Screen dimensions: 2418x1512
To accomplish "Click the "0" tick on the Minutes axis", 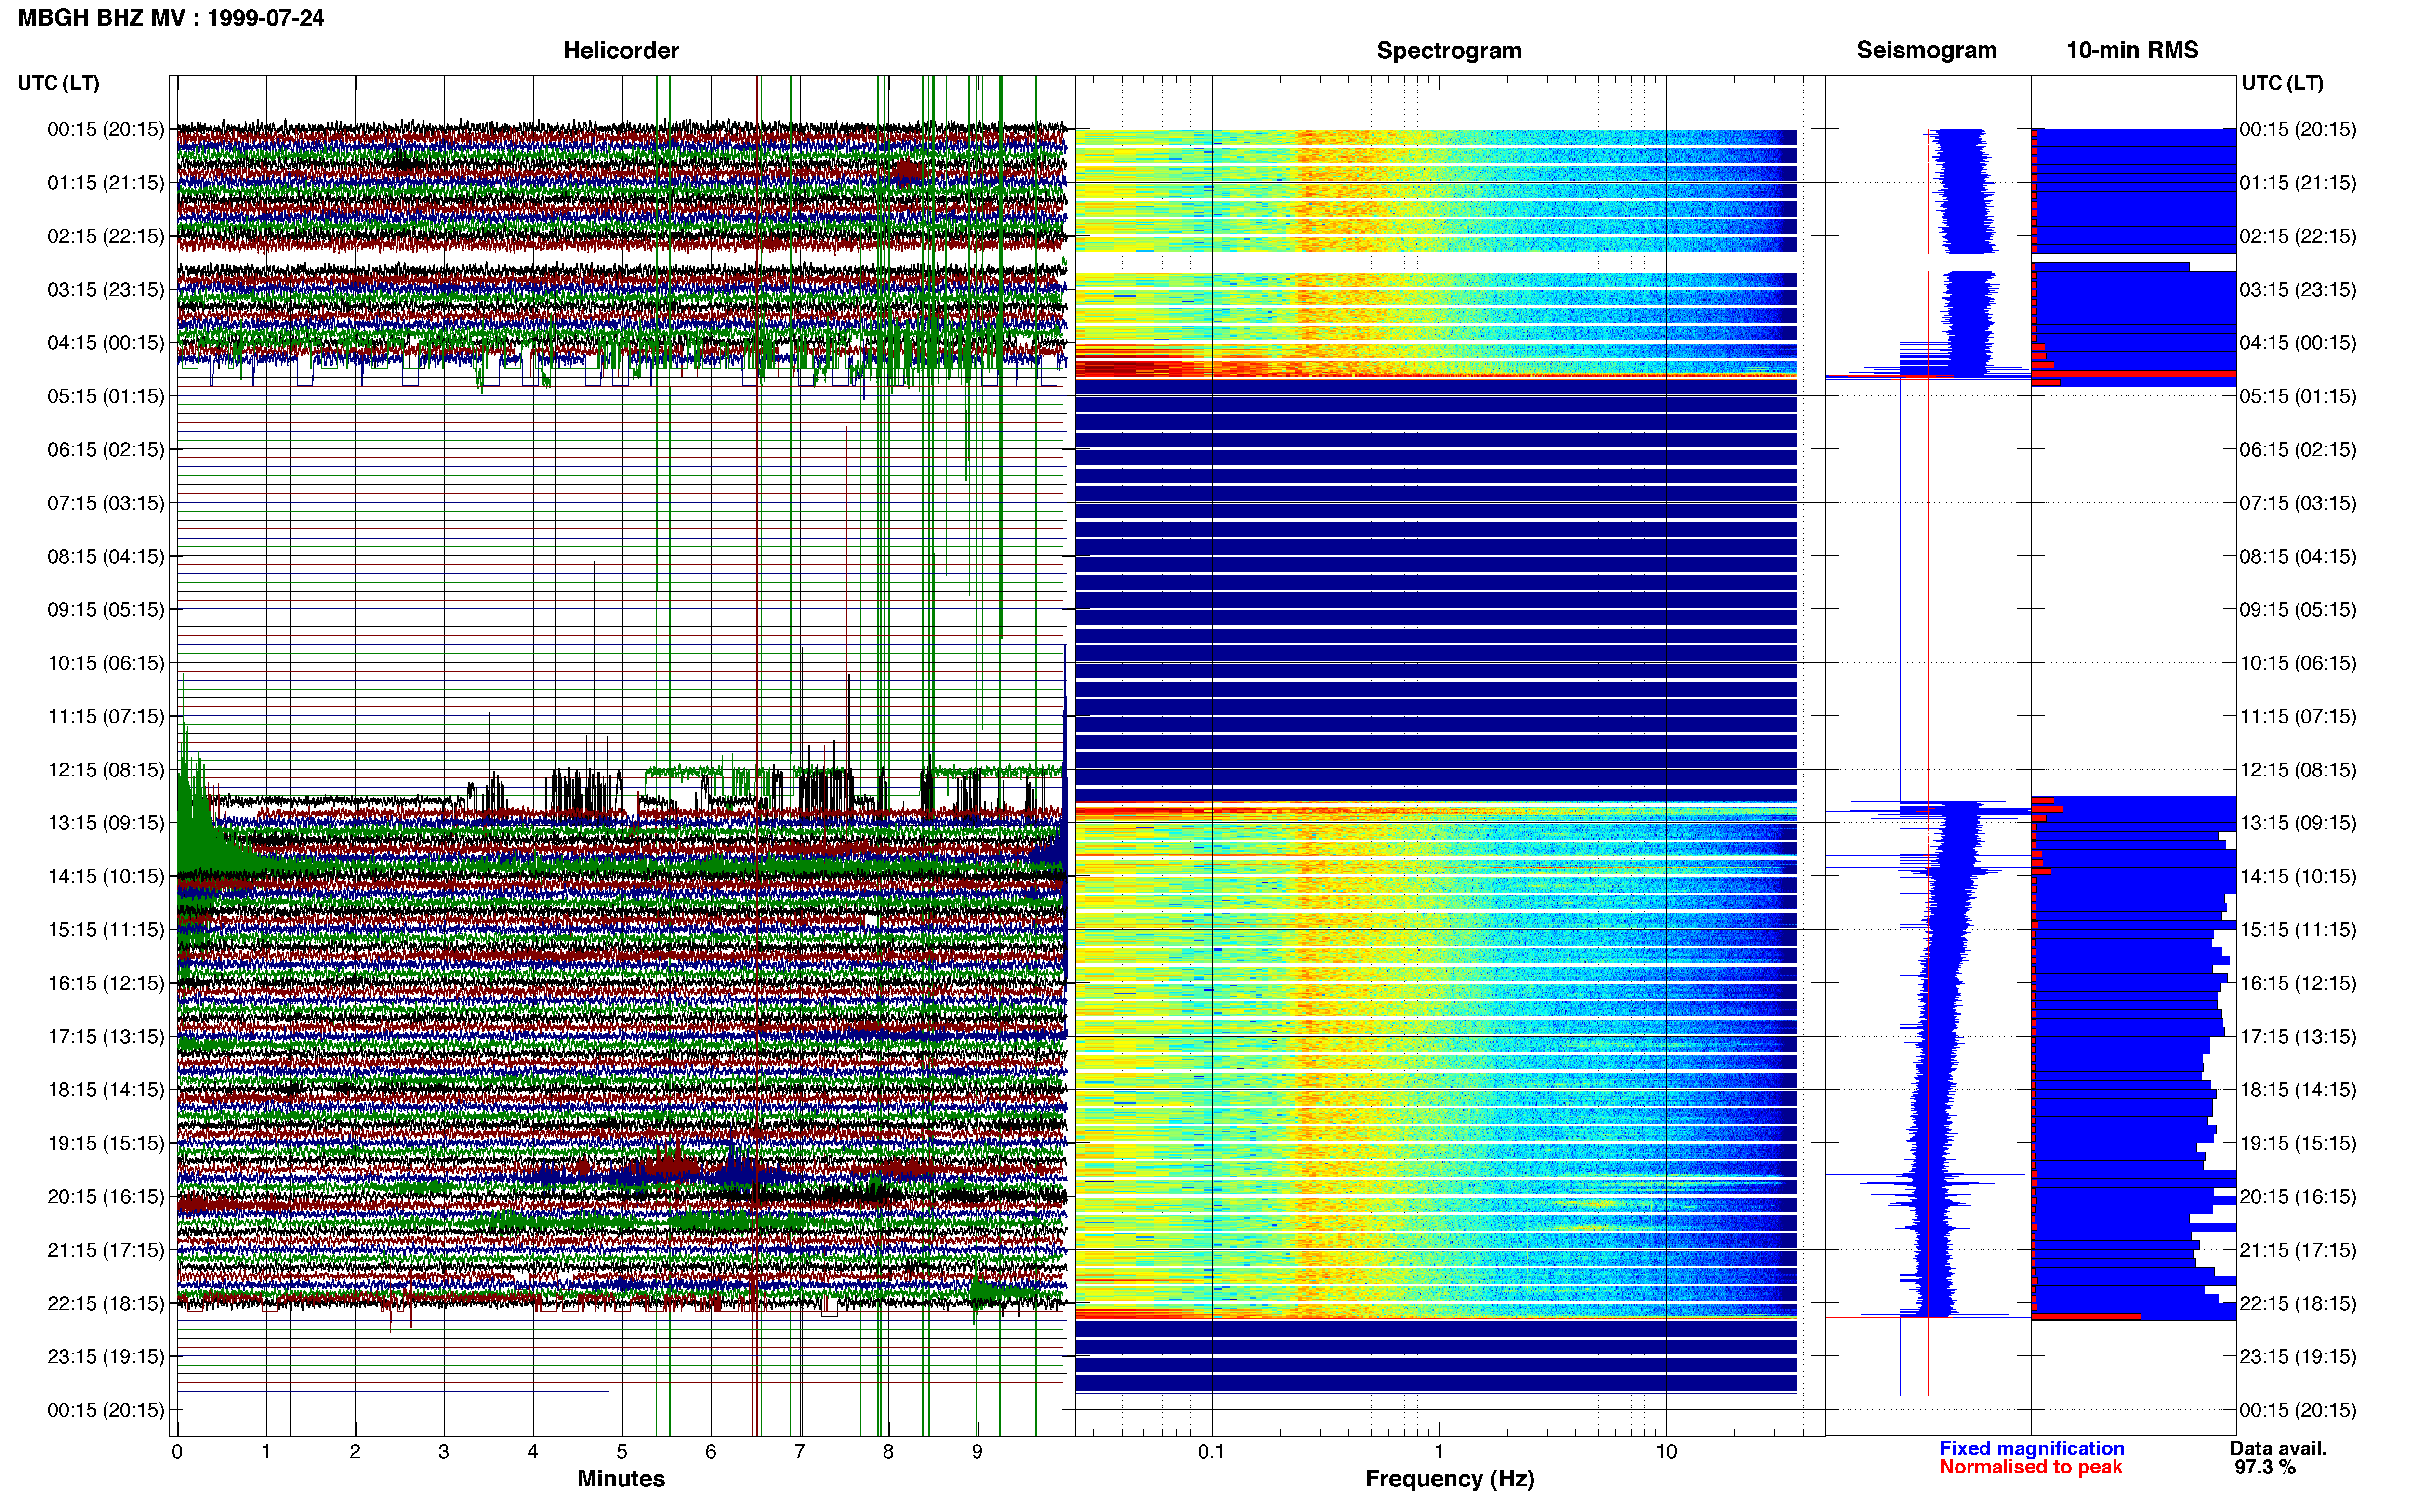I will pos(177,1451).
